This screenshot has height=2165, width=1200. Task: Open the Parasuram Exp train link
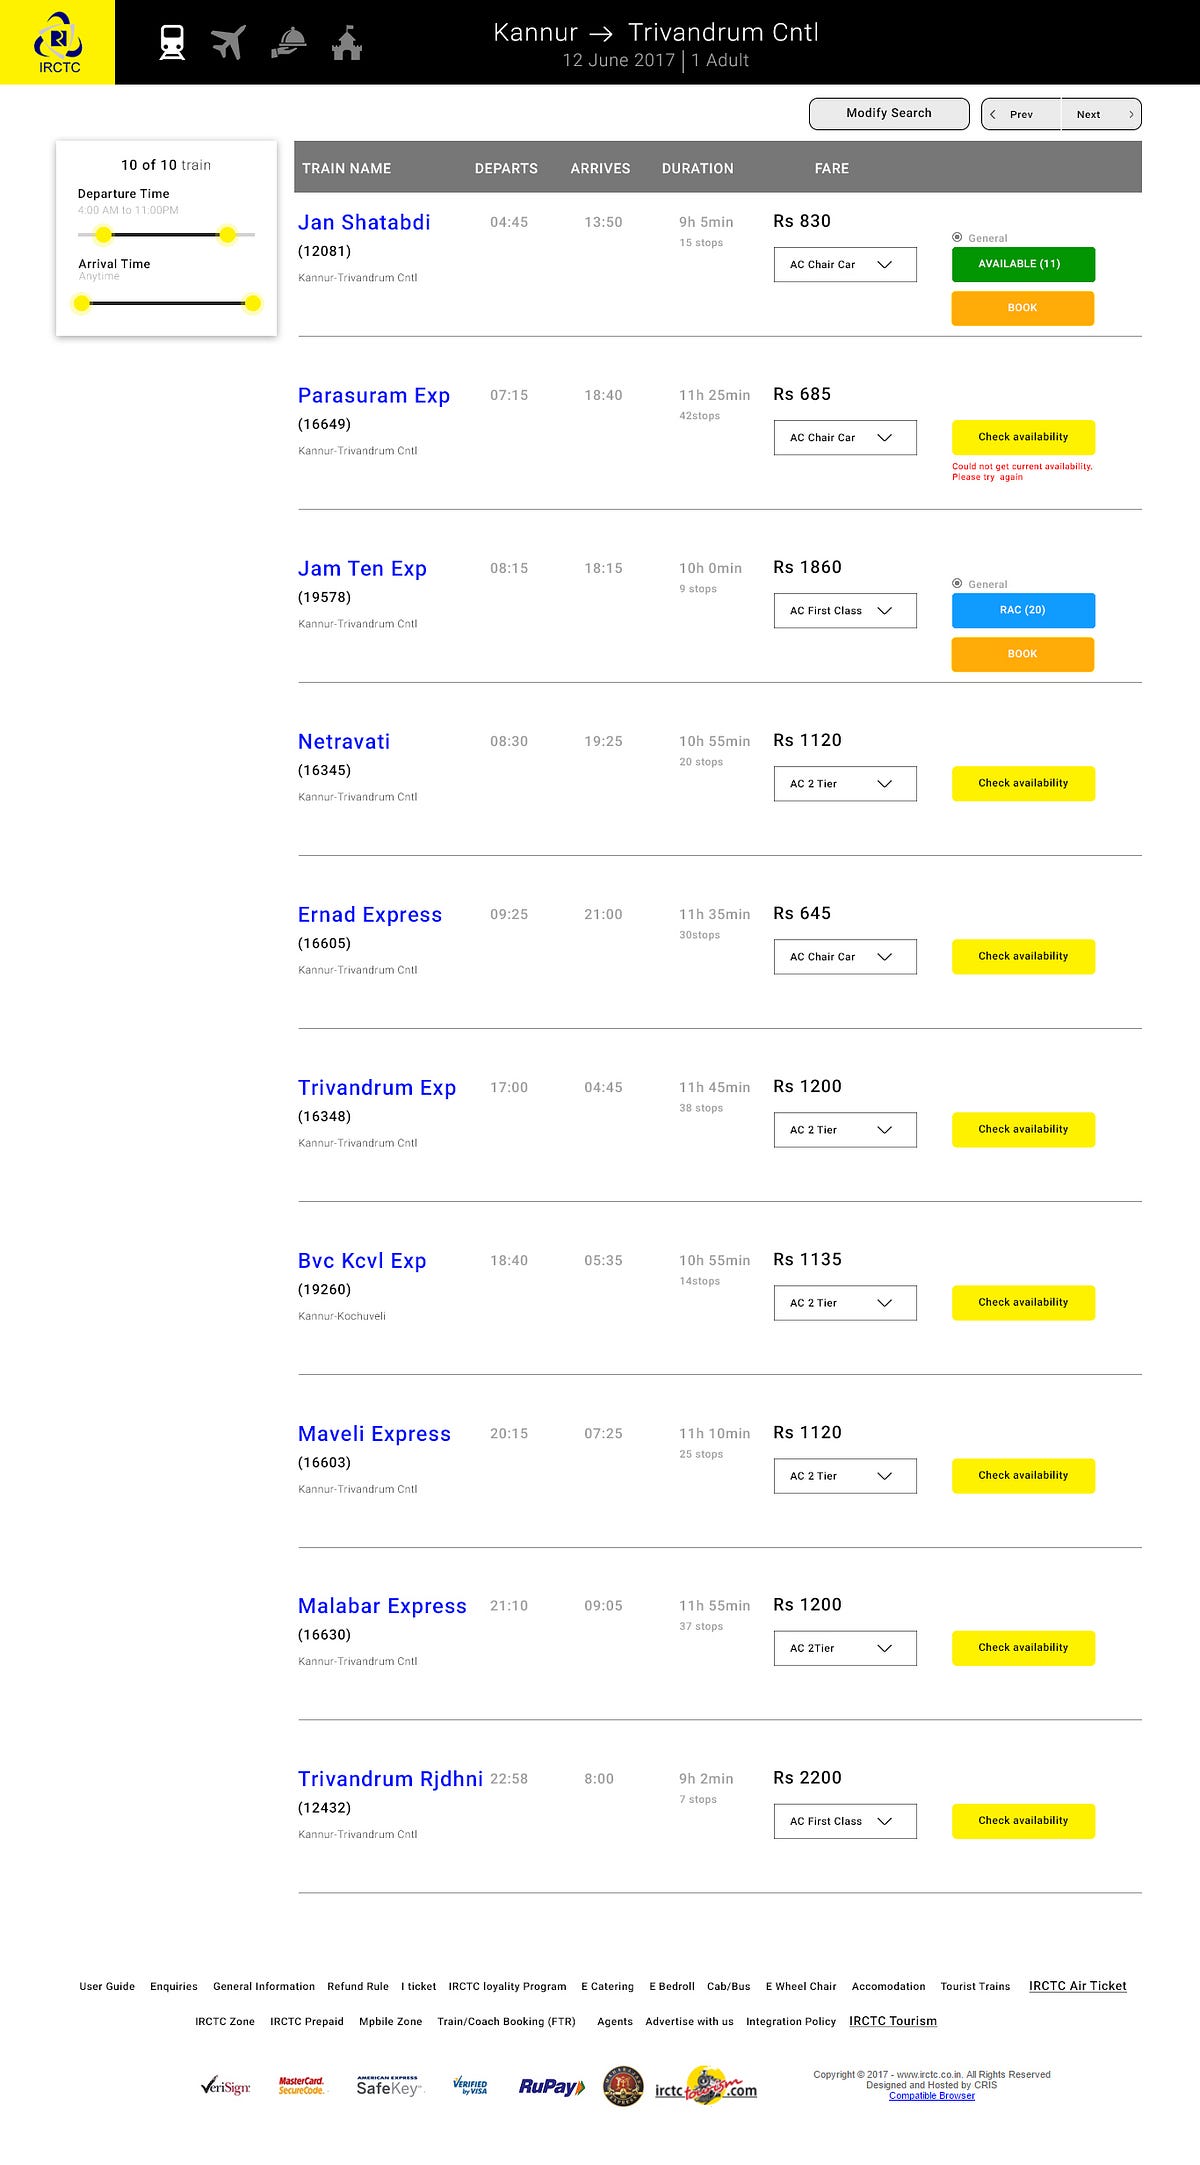coord(374,396)
